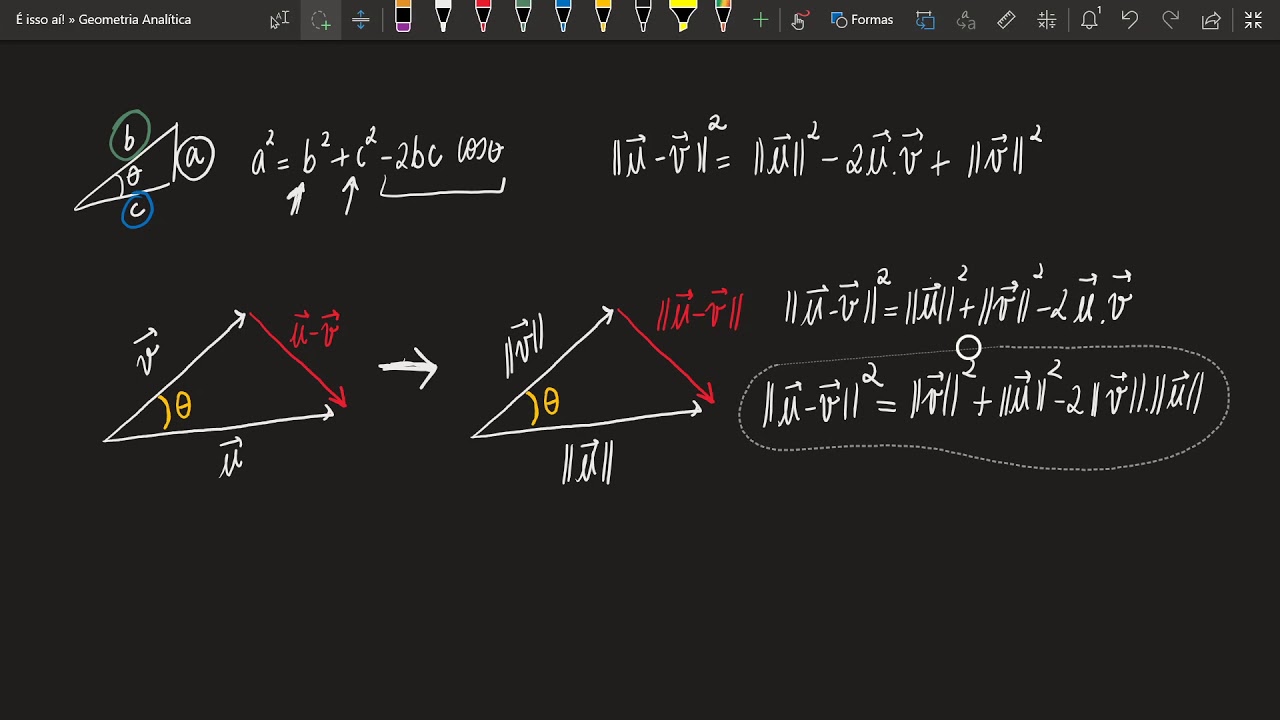Select the objects or type text tool
Viewport: 1280px width, 720px height.
tap(280, 20)
